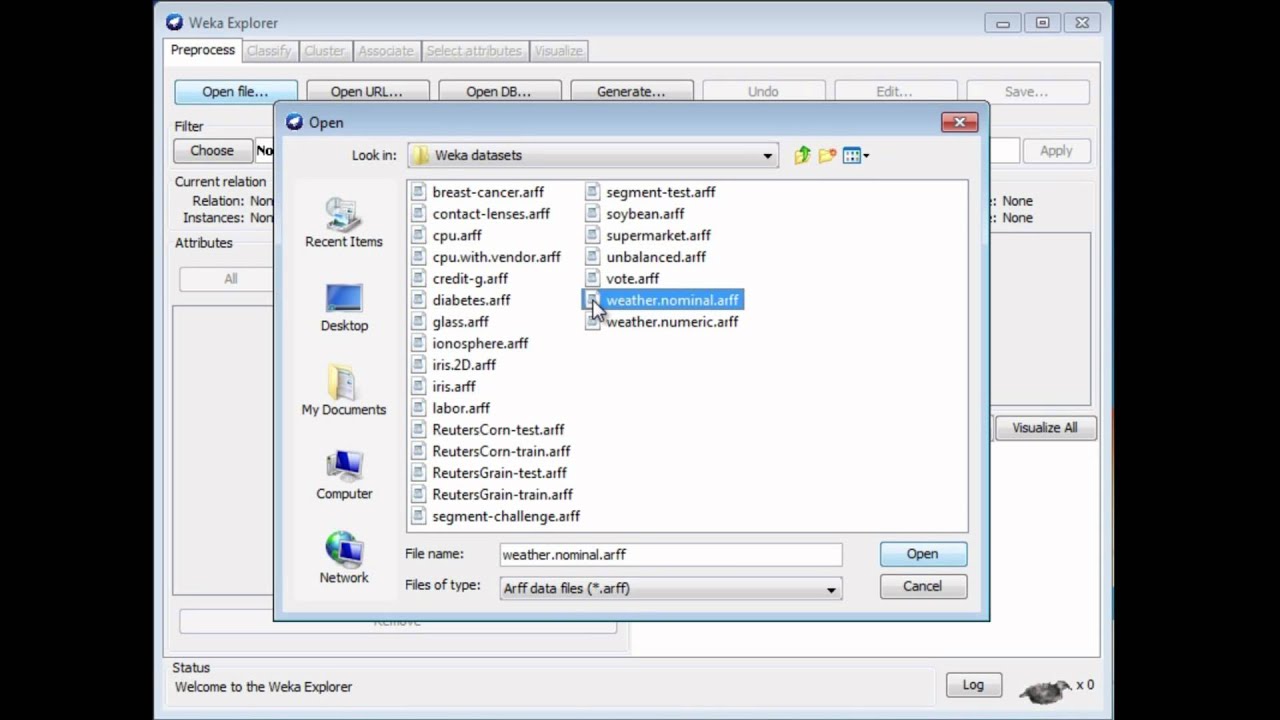Switch to the Visualize tab
The image size is (1280, 720).
pyautogui.click(x=558, y=51)
